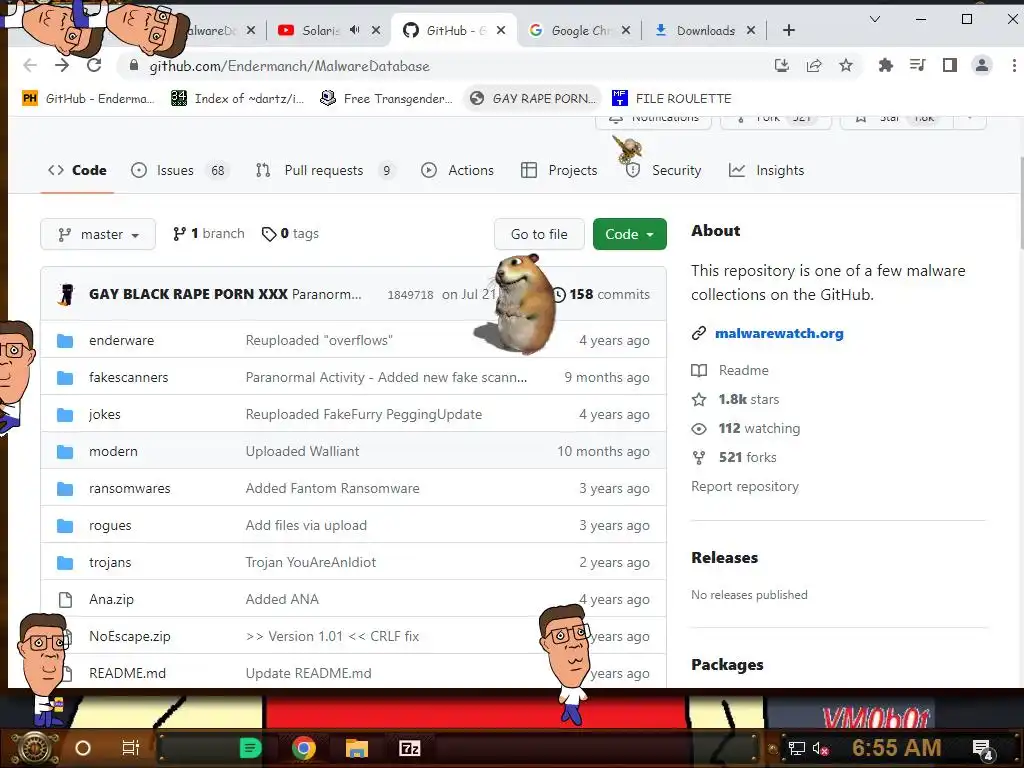Click the Go to file button

(x=539, y=234)
